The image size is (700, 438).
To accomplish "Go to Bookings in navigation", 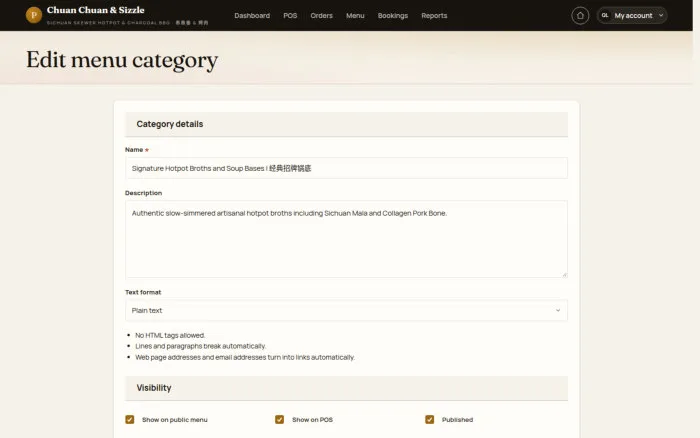I will pyautogui.click(x=393, y=16).
